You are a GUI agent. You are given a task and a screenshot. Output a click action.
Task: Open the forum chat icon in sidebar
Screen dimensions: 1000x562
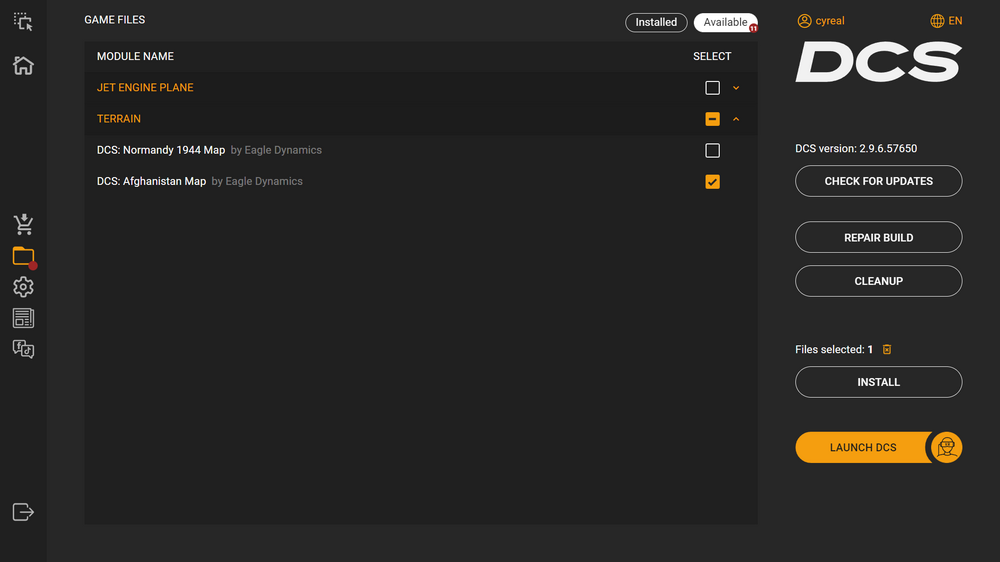pos(23,349)
